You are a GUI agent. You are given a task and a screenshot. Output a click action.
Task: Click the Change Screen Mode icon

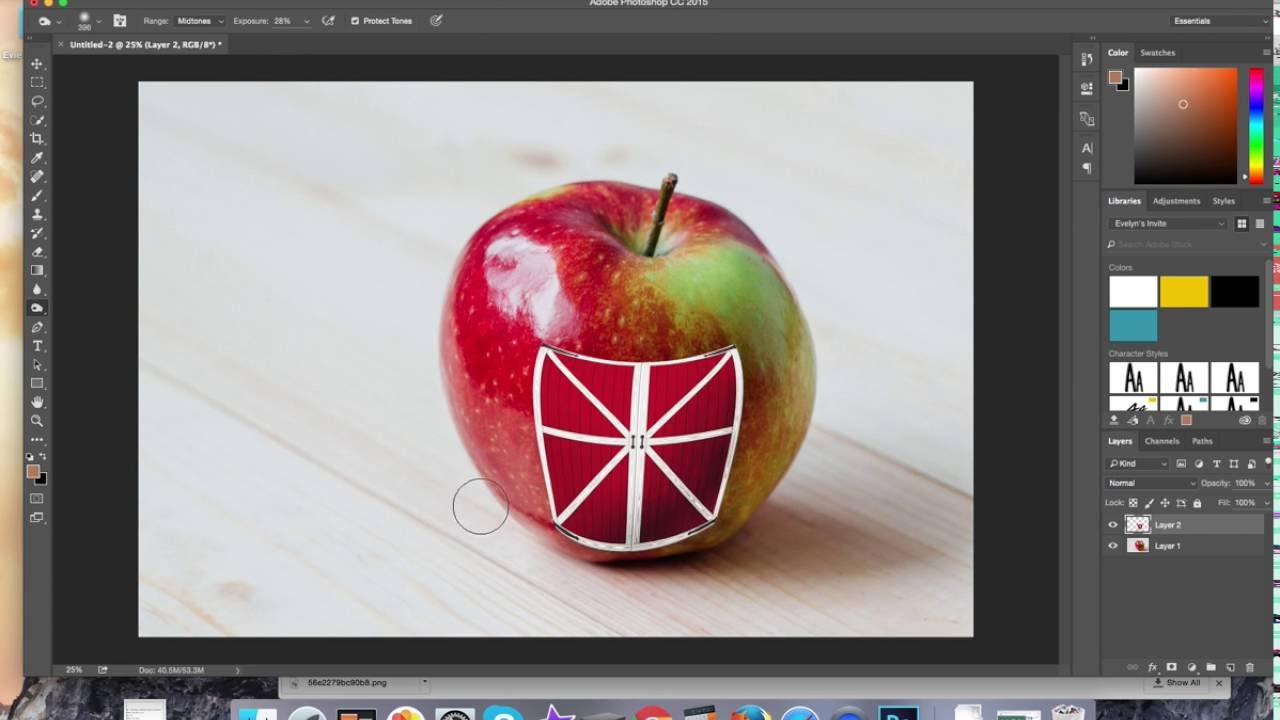pyautogui.click(x=37, y=517)
